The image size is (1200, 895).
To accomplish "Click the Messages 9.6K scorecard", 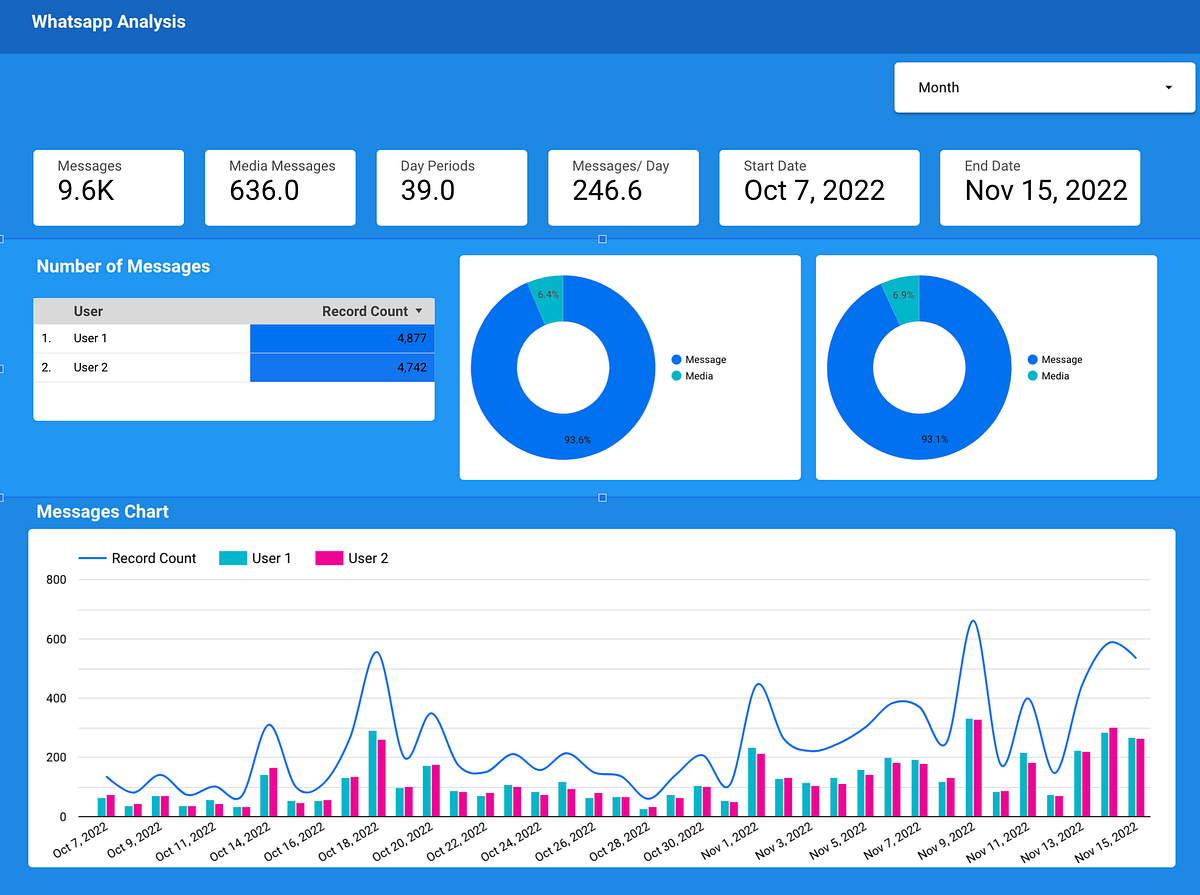I will click(x=108, y=187).
